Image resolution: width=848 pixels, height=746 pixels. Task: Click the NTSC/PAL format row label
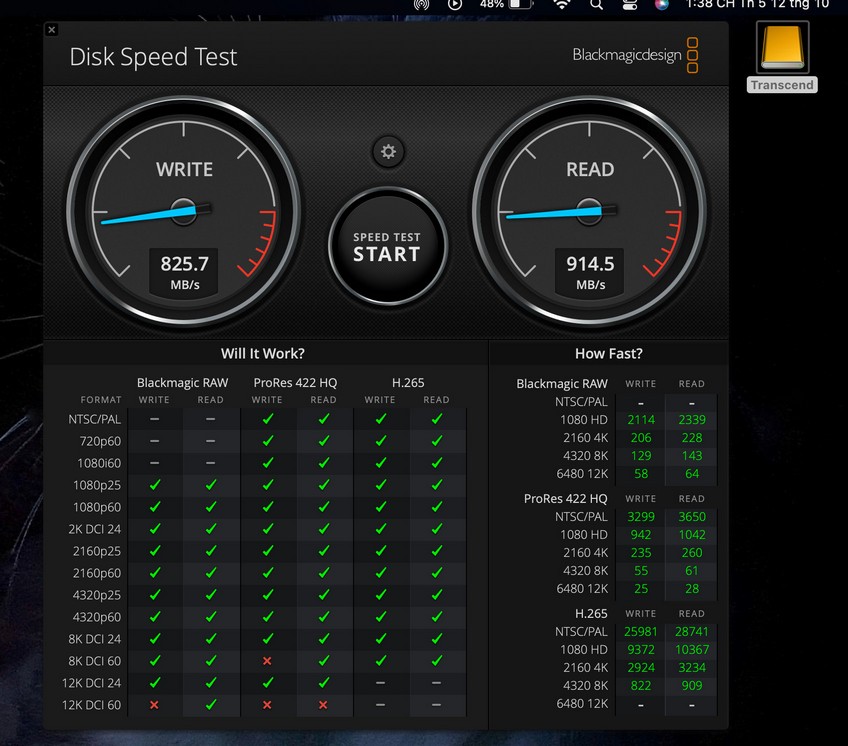95,419
